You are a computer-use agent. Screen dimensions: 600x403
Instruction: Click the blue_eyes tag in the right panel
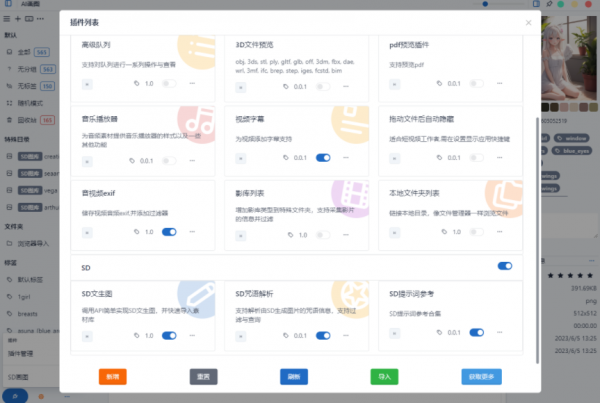(572, 151)
